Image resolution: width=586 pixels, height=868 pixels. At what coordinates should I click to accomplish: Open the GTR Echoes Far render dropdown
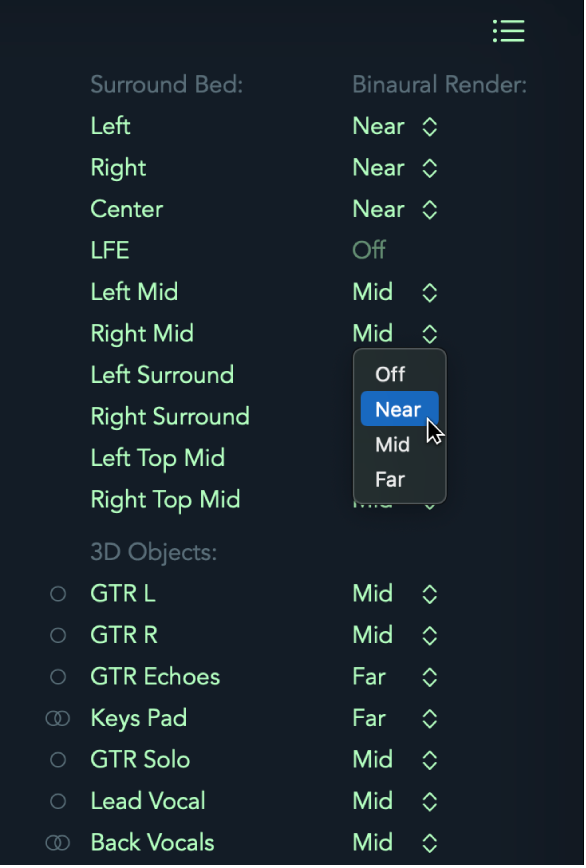[x=395, y=678]
